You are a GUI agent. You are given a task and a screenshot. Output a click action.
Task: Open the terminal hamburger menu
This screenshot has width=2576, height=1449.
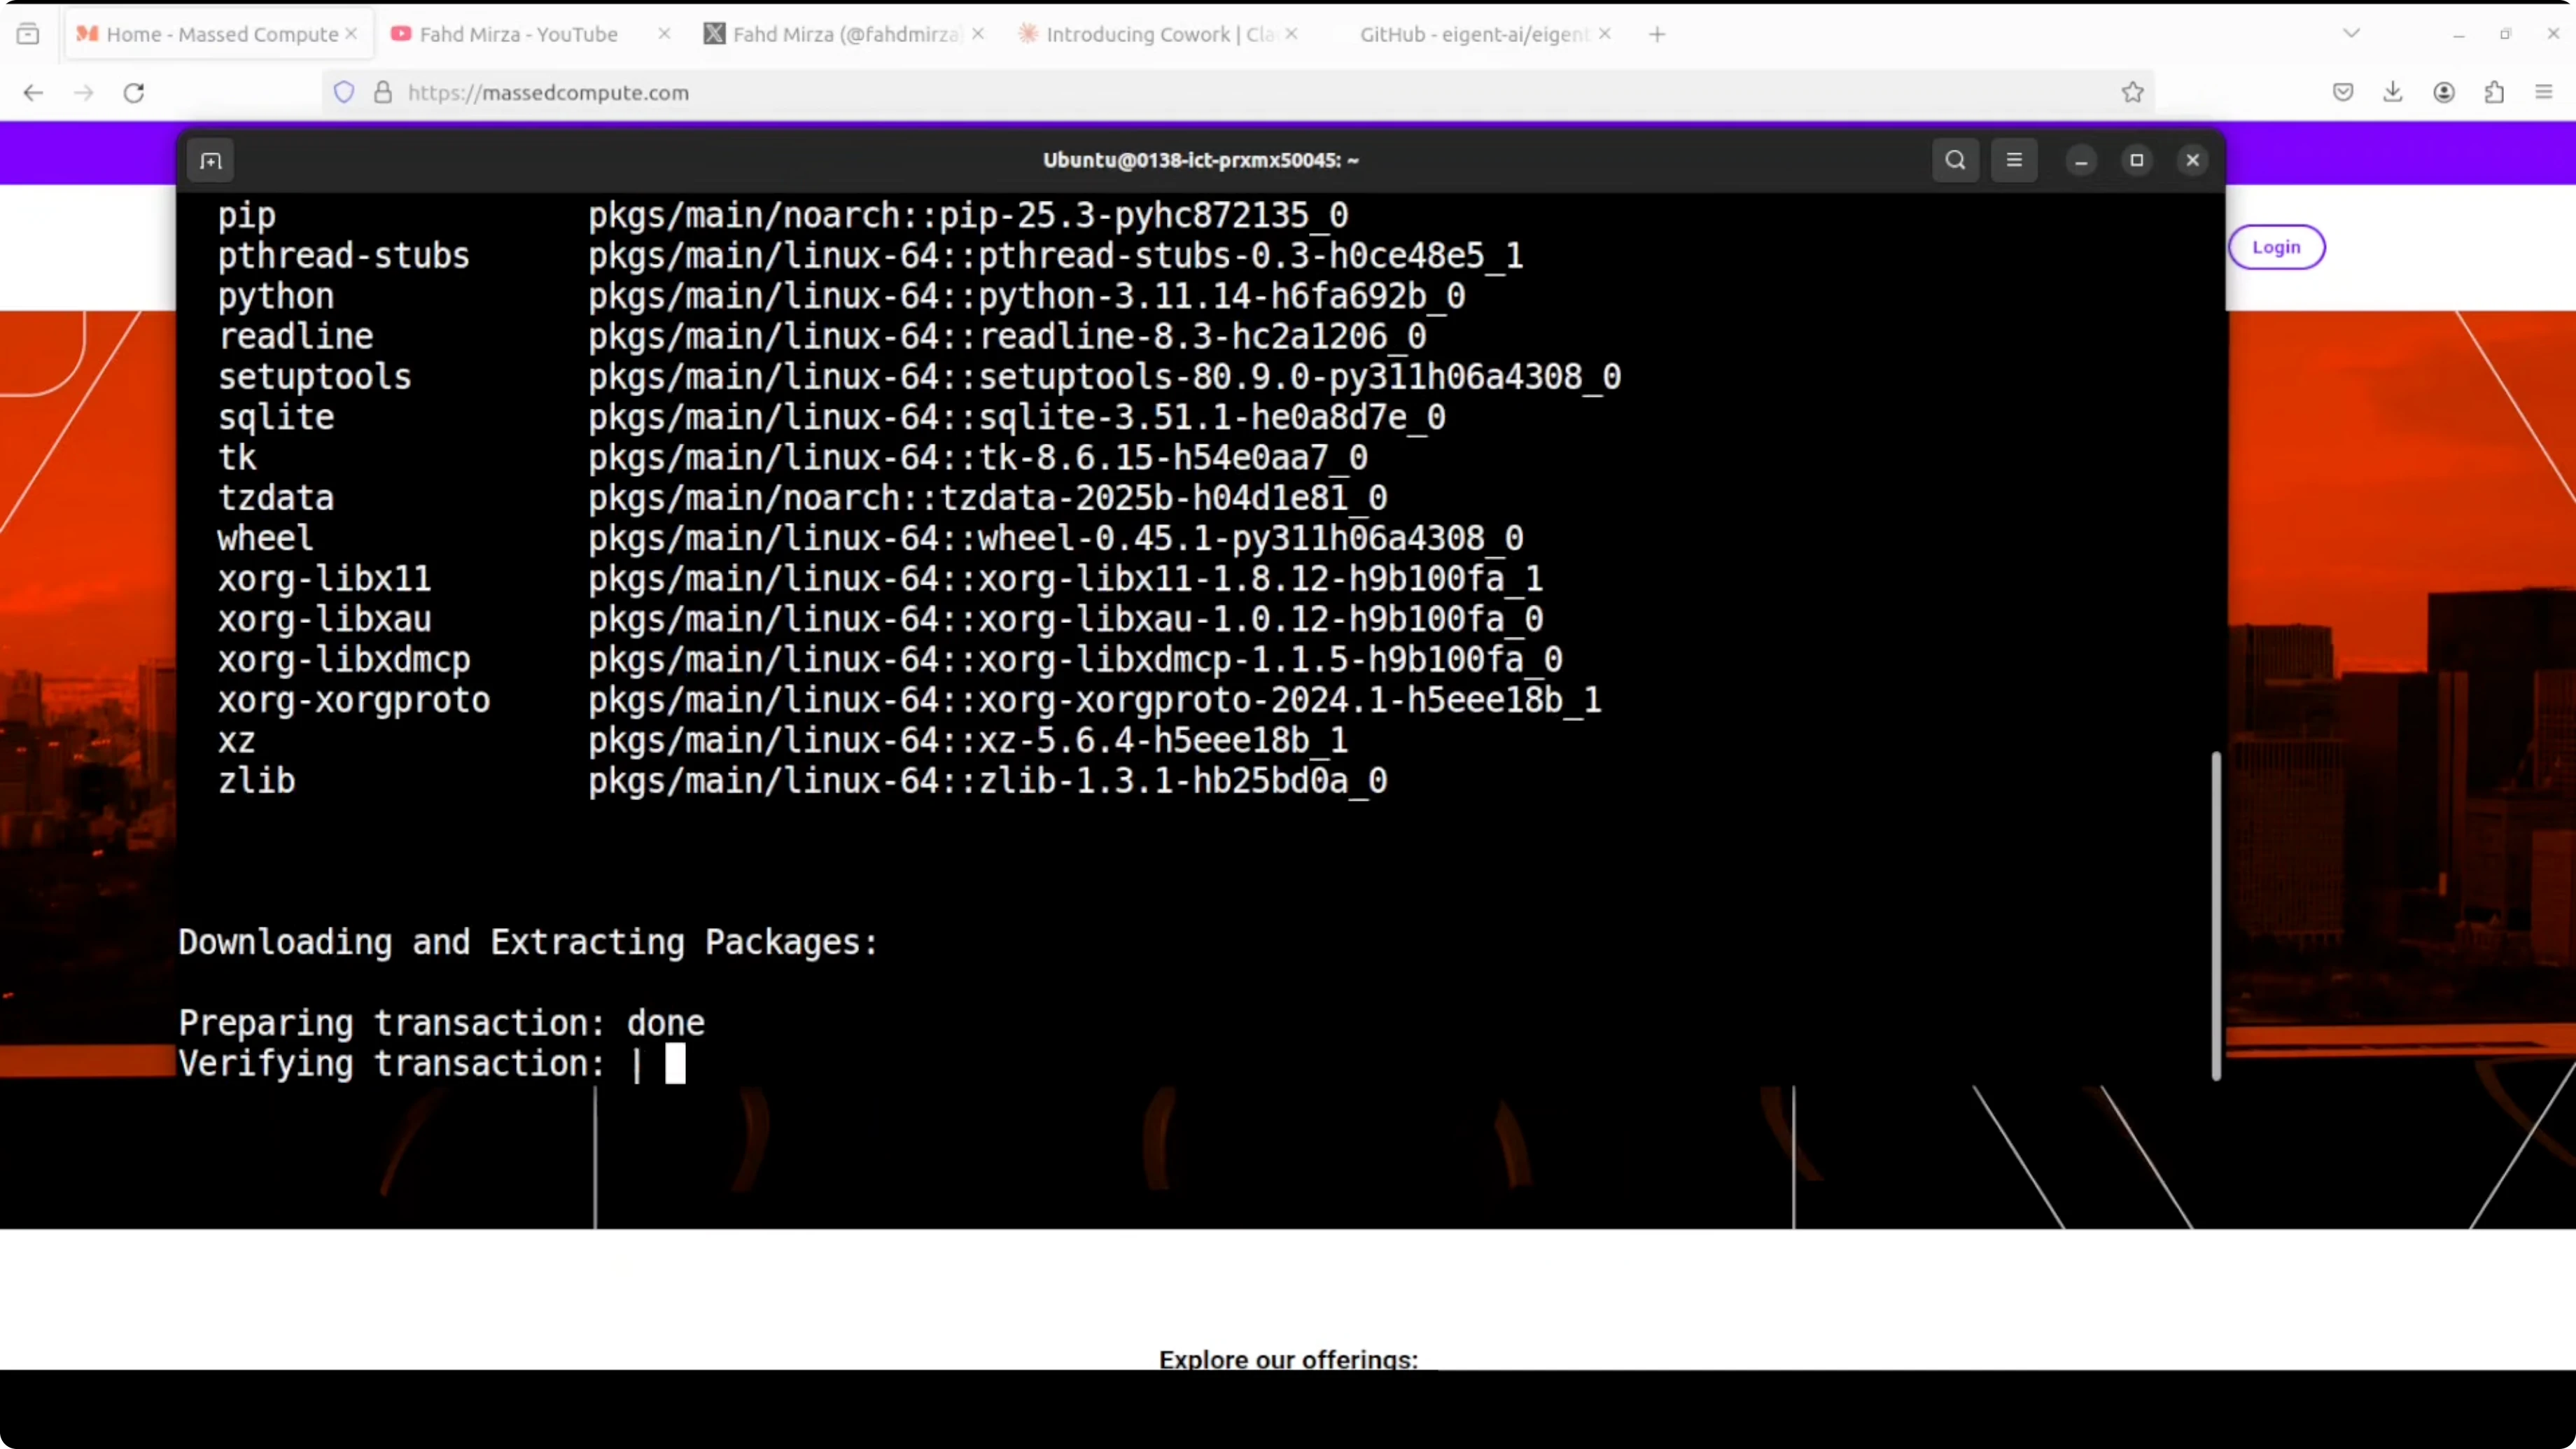pos(2014,160)
